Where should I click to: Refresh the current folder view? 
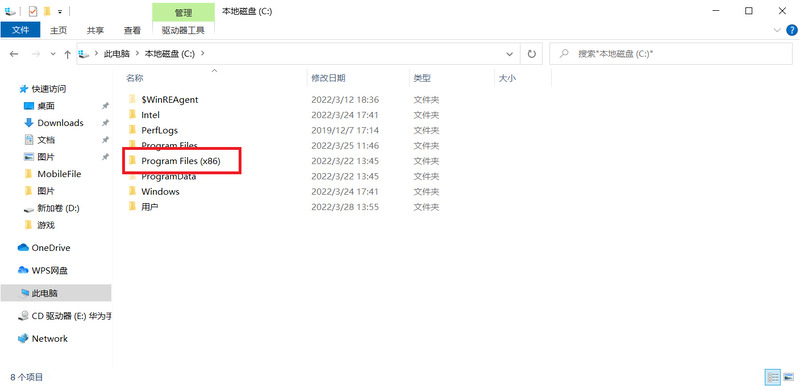(532, 54)
